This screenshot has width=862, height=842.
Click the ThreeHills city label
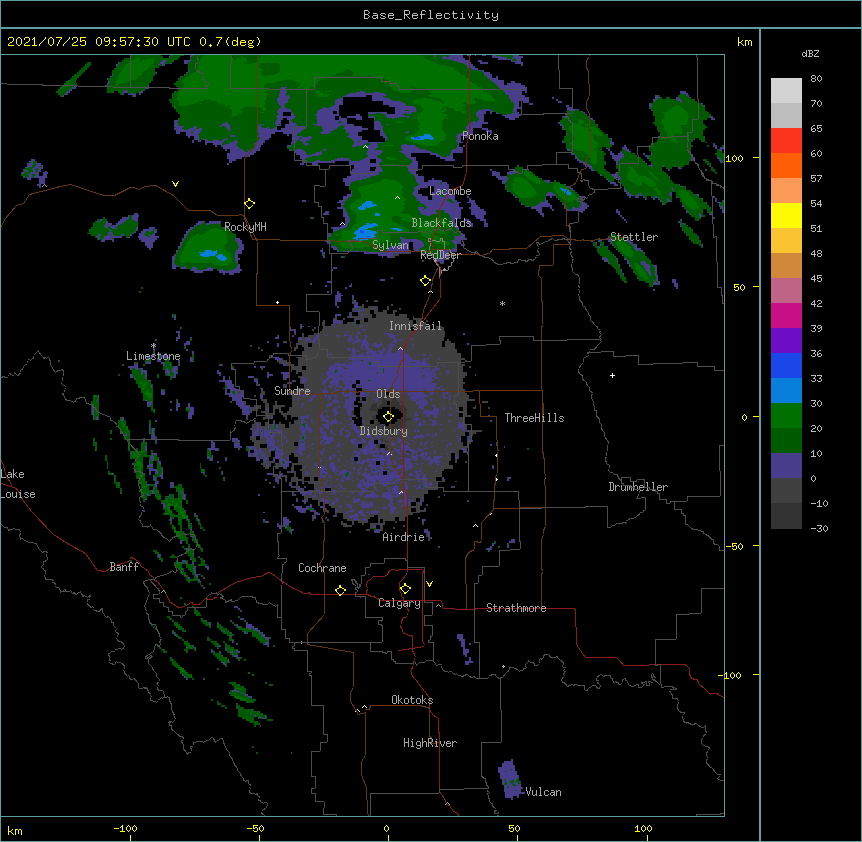point(534,418)
